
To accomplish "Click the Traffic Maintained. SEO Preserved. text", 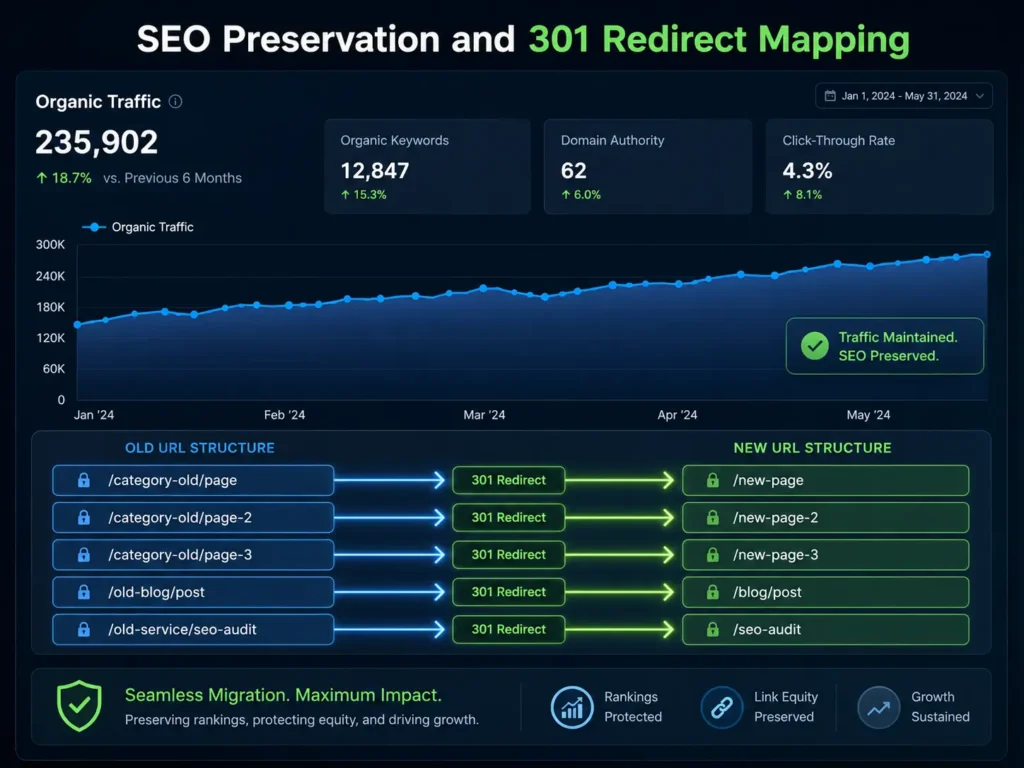I will (x=898, y=346).
